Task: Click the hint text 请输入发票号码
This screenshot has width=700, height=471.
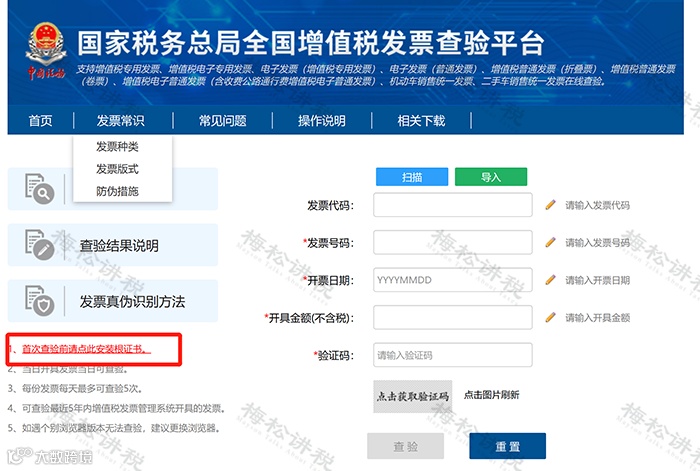Action: [597, 243]
